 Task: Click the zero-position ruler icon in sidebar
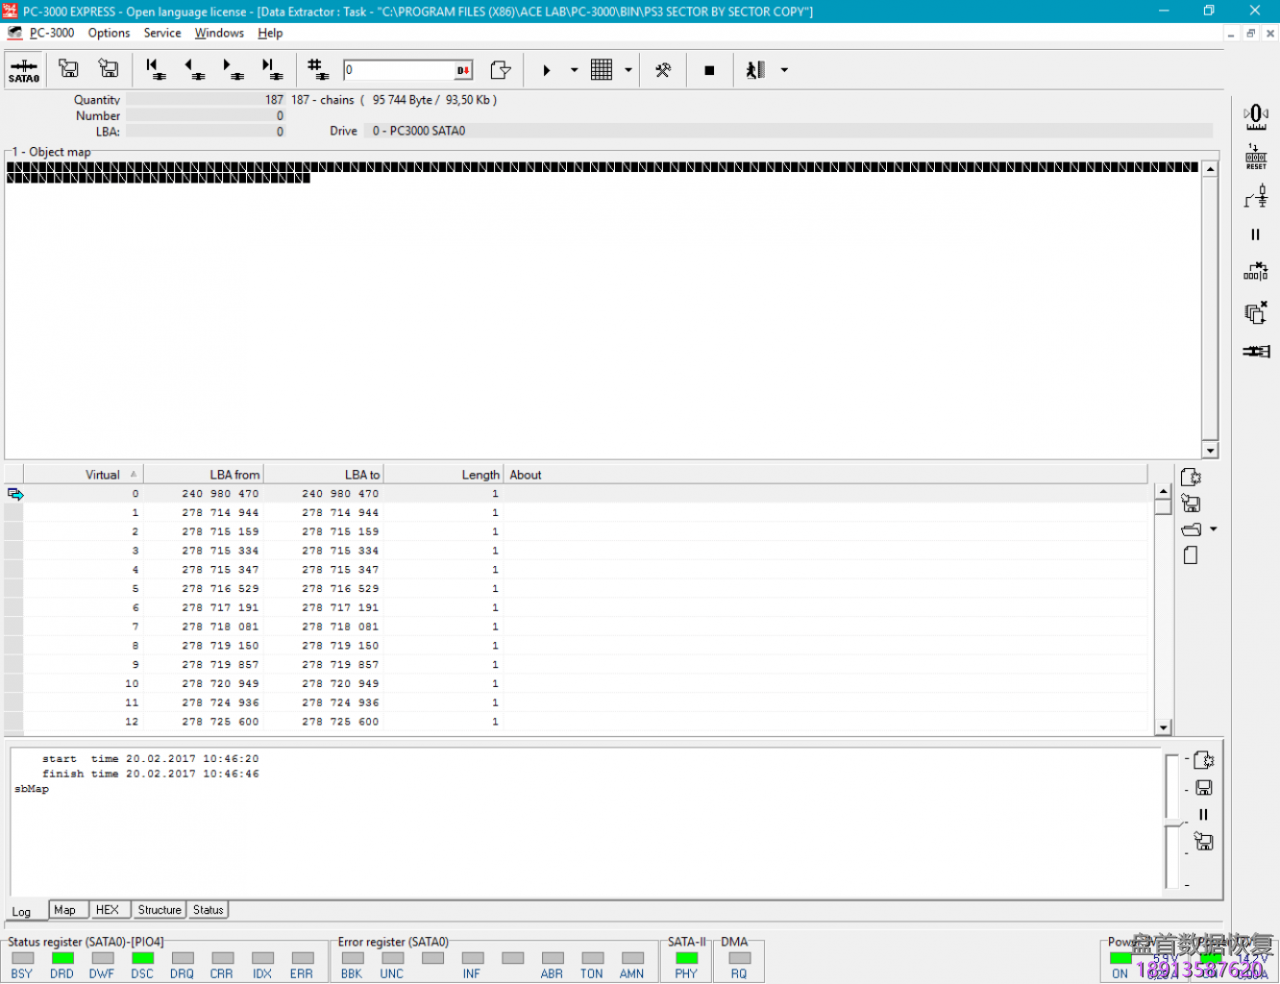click(1256, 116)
